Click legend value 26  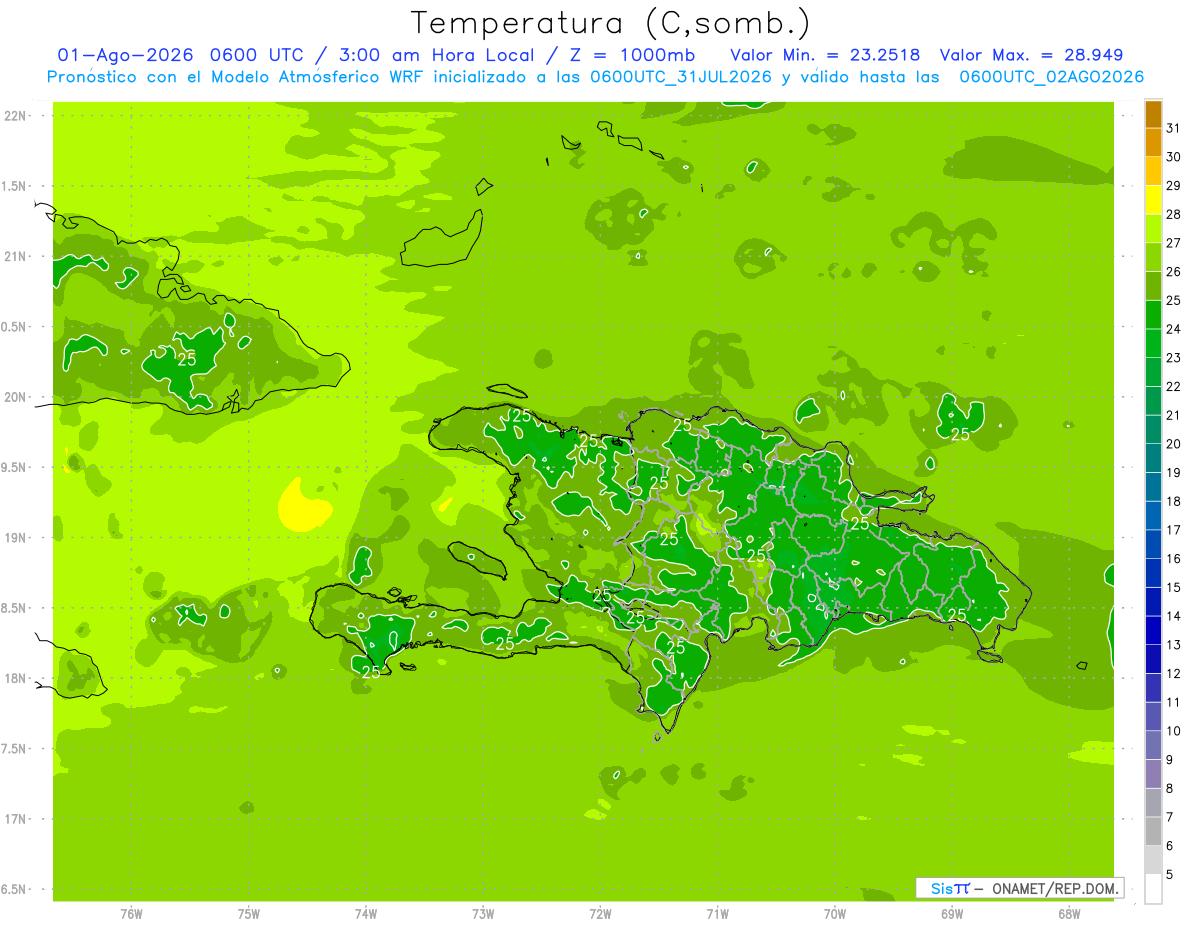[1174, 272]
